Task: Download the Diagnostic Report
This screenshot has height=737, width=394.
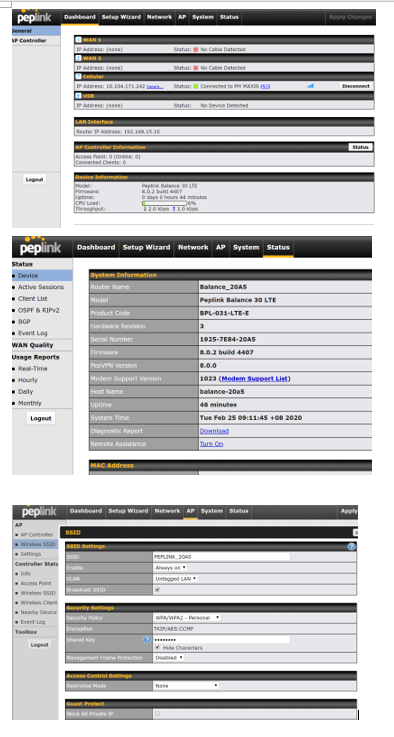Action: coord(214,431)
